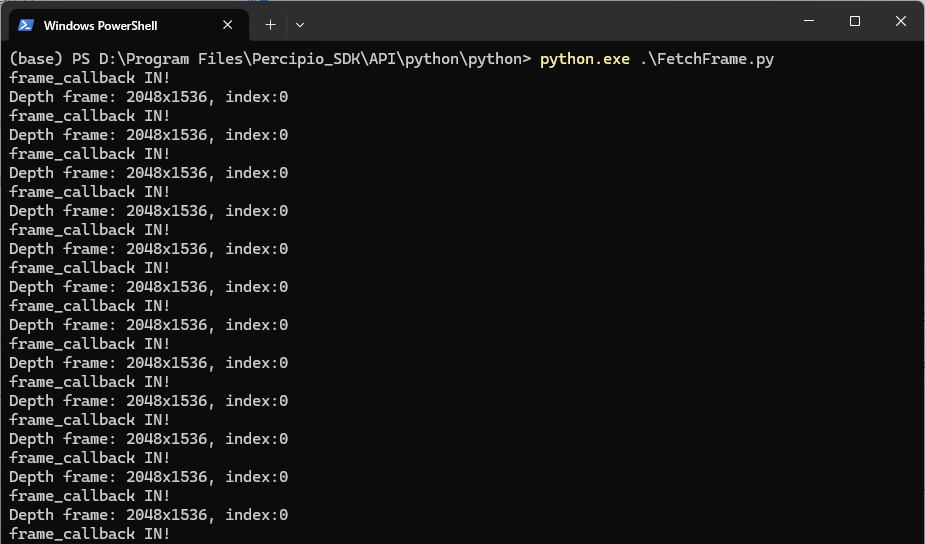Viewport: 925px width, 544px height.
Task: Click the (base) environment label
Action: point(35,59)
